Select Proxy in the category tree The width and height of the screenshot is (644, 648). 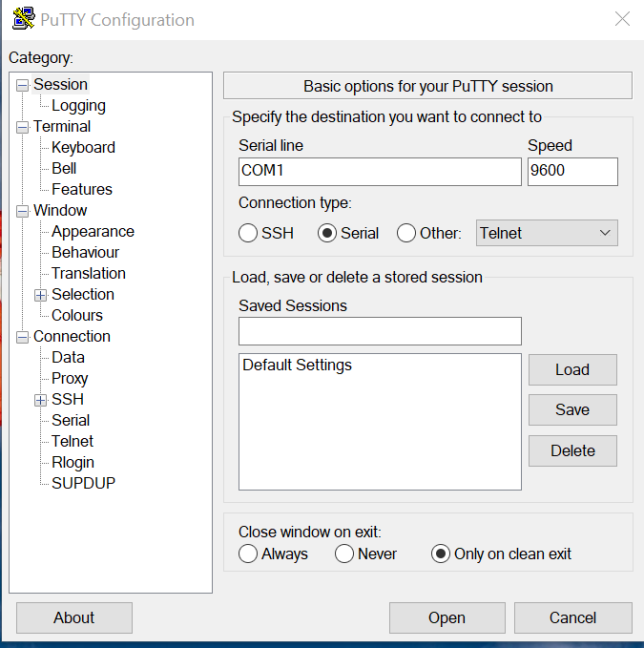pos(70,379)
